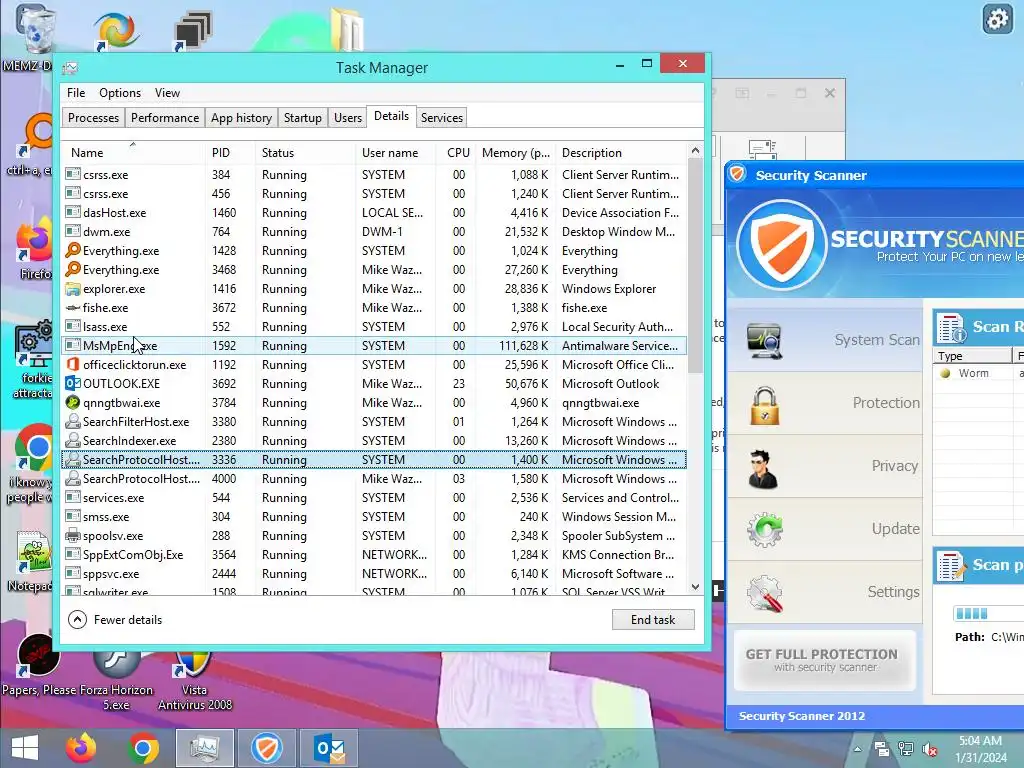Click the Security Scanner taskbar shield icon
The width and height of the screenshot is (1024, 768).
(266, 748)
